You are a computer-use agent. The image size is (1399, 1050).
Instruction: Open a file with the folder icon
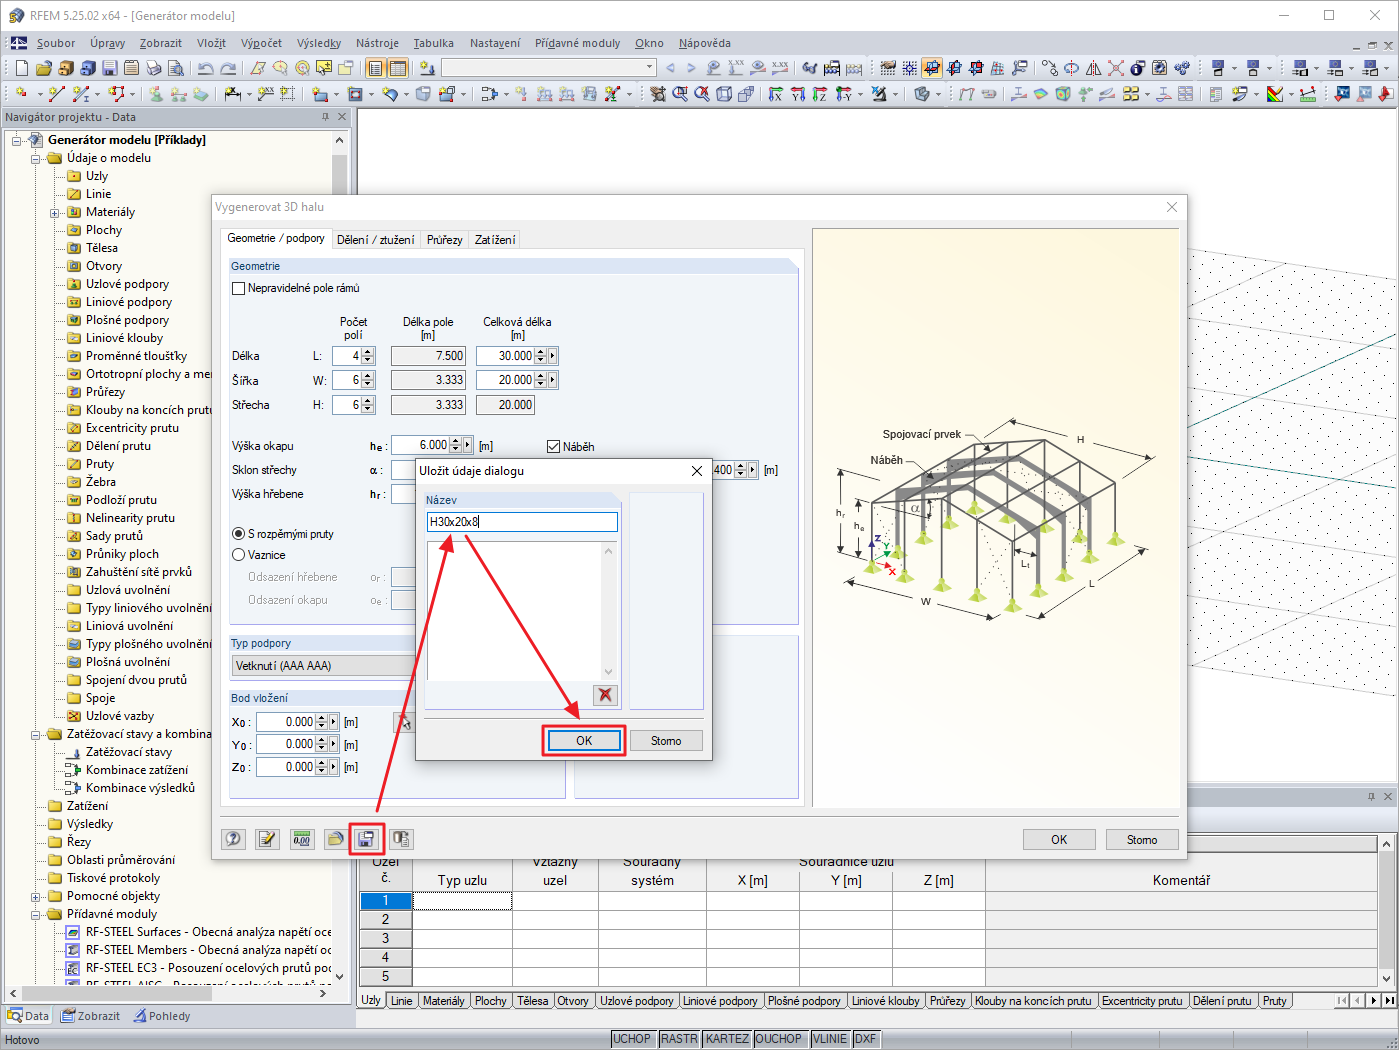(x=43, y=68)
